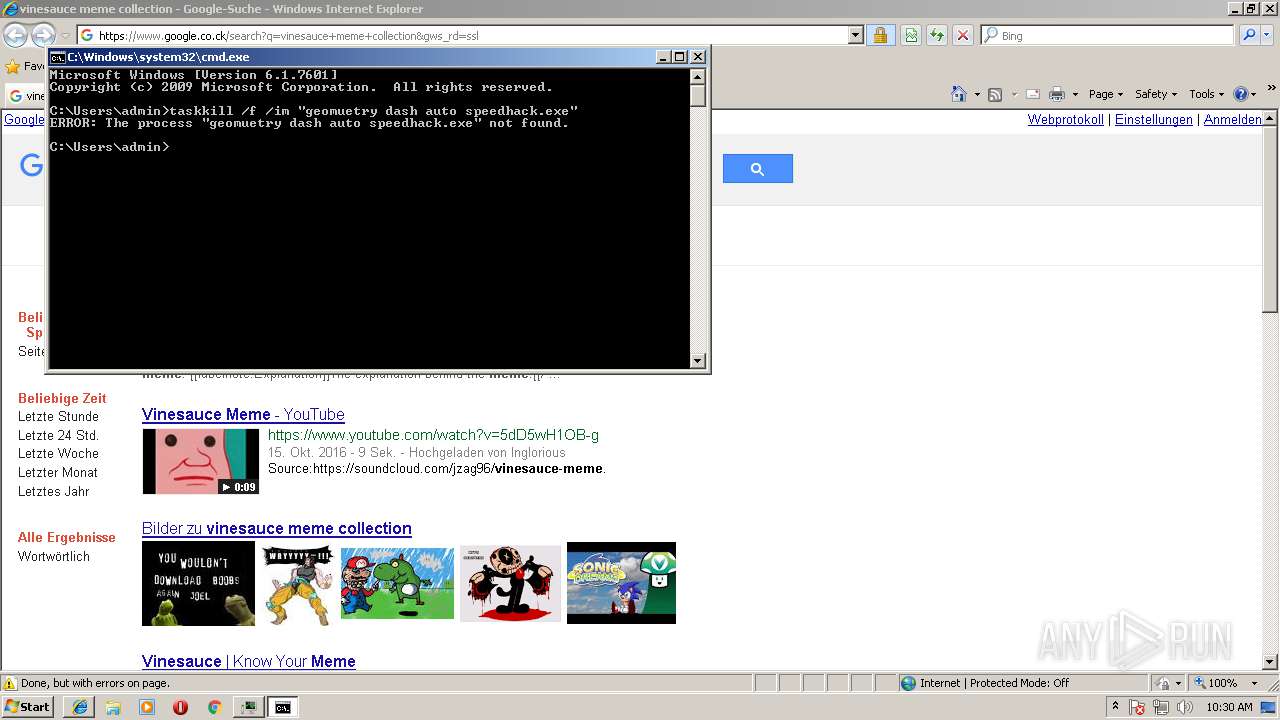Click the Anmelden sign-in link
1280x720 pixels.
[x=1233, y=119]
